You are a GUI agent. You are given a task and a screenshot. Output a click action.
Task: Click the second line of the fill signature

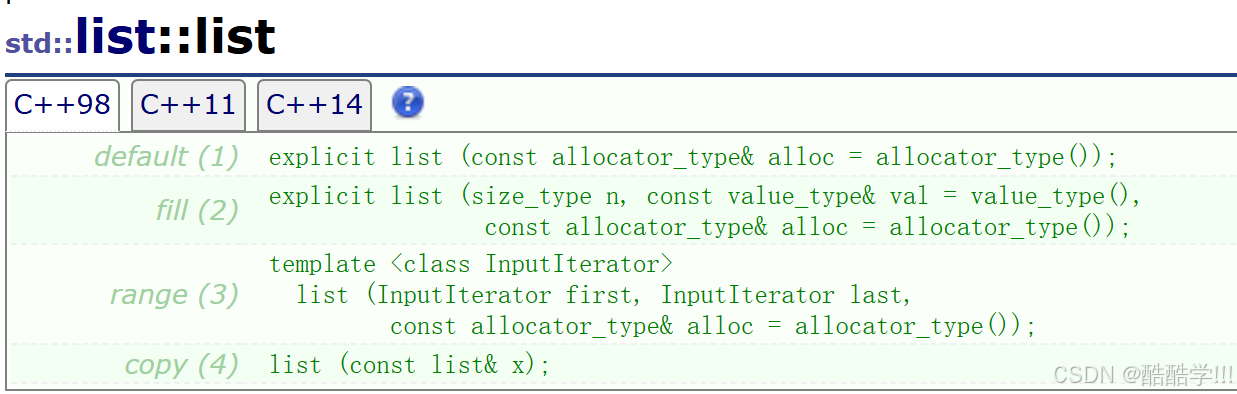point(808,227)
